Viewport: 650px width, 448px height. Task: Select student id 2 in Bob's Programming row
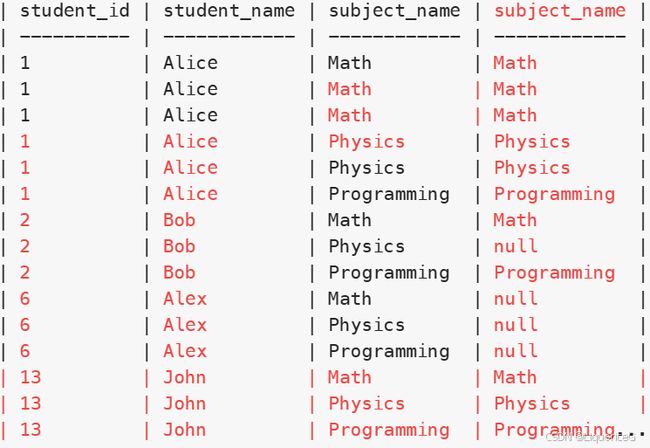tap(25, 272)
